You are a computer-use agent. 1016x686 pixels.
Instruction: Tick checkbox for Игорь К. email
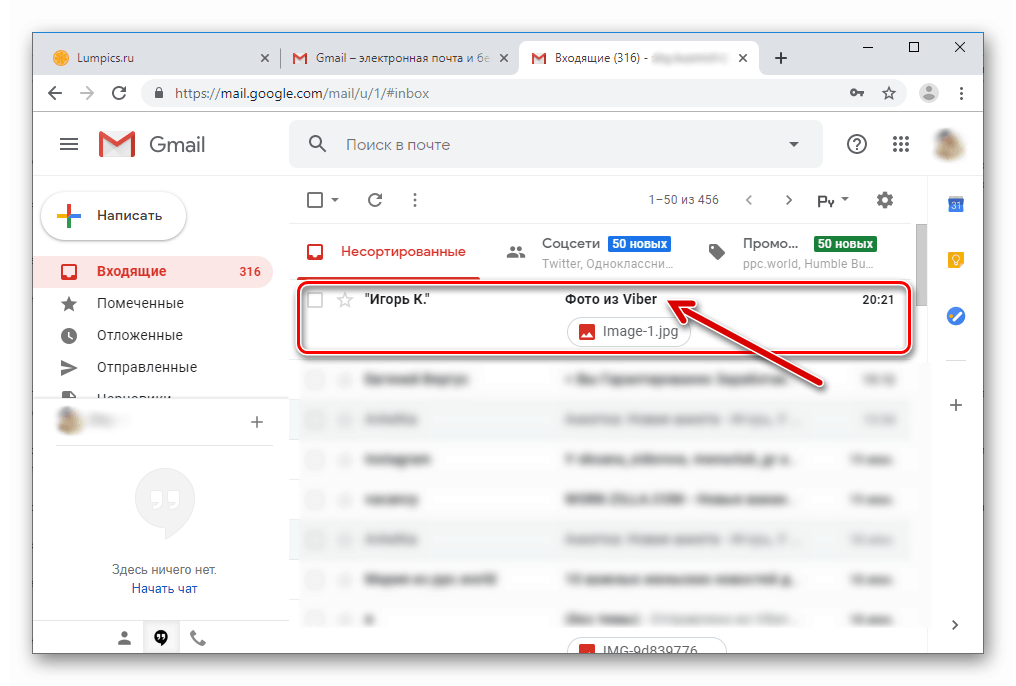click(315, 299)
